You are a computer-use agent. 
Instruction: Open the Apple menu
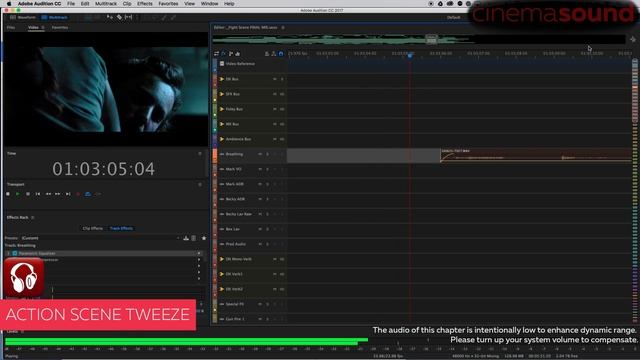[x=9, y=4]
